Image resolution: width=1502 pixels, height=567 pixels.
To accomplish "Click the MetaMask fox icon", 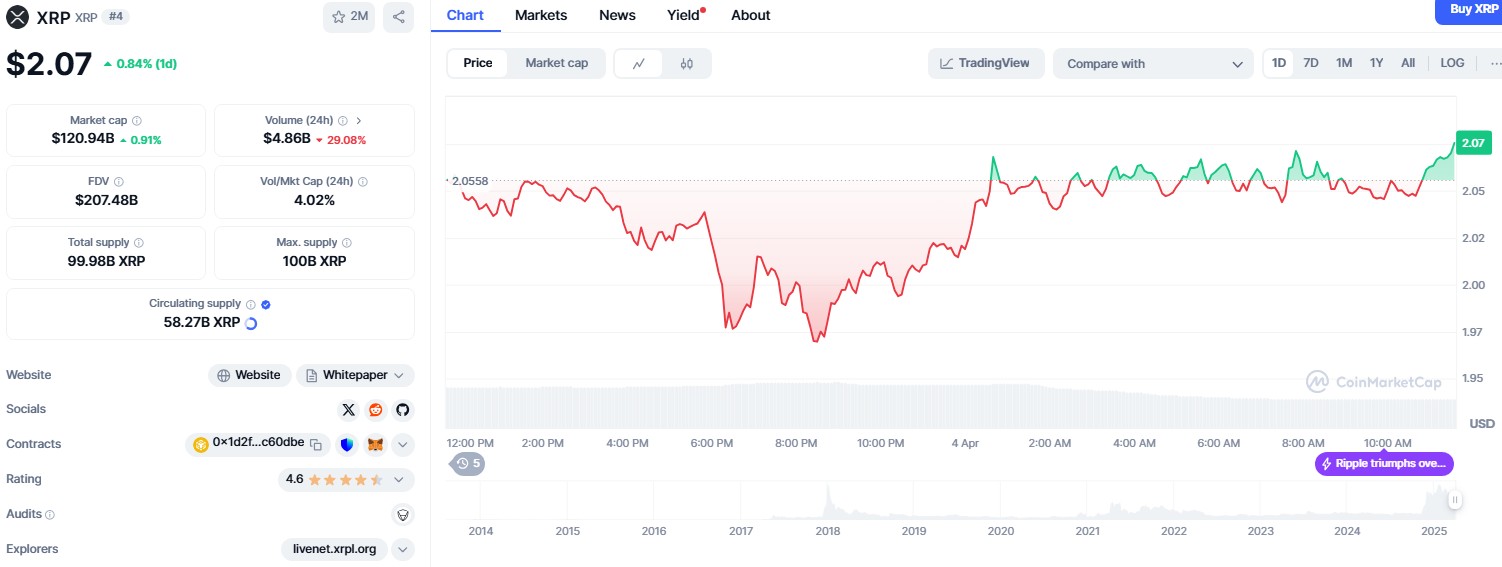I will tap(375, 444).
